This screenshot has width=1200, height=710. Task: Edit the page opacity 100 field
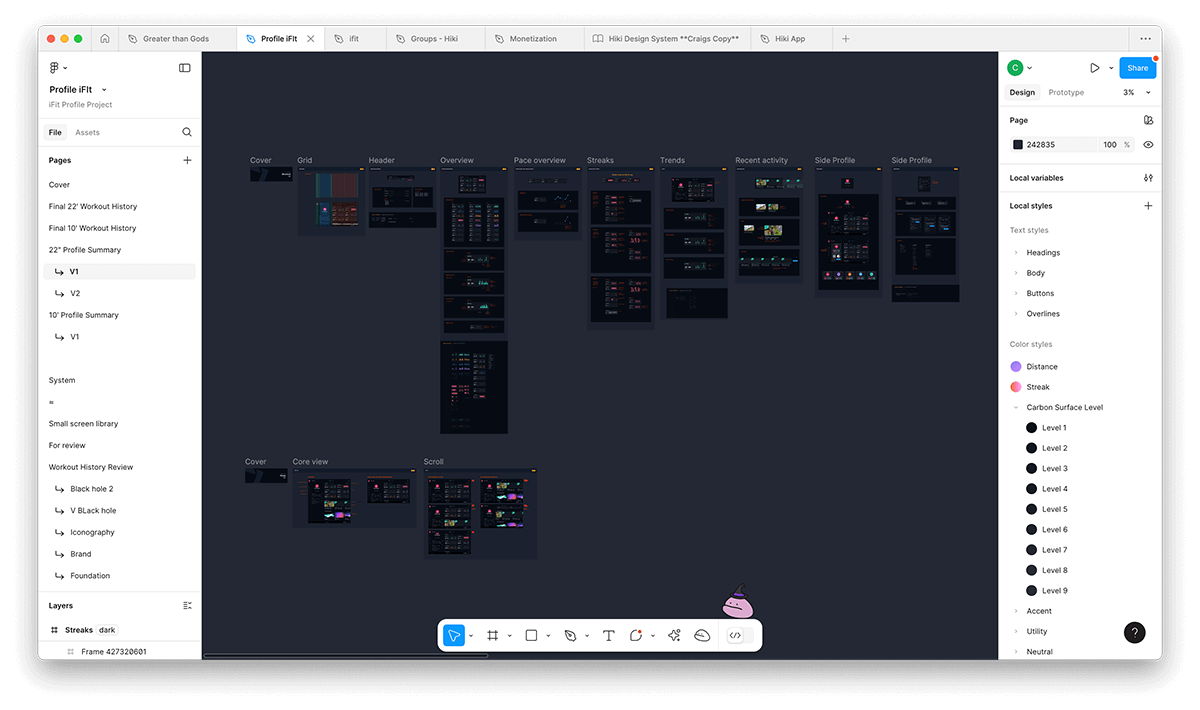click(x=1109, y=145)
